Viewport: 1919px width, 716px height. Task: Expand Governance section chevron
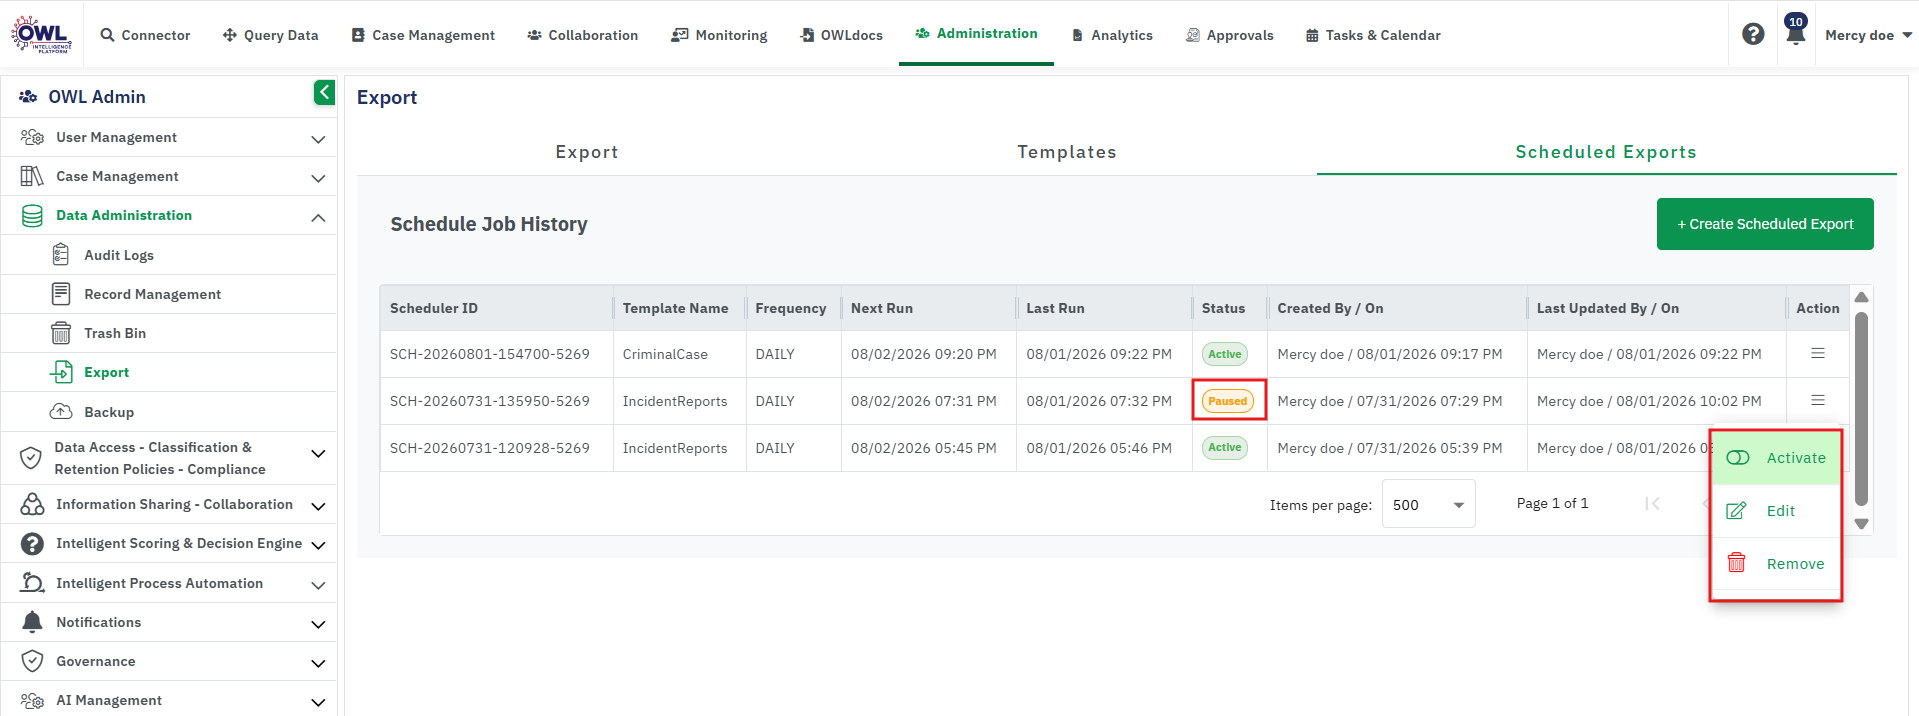tap(318, 663)
